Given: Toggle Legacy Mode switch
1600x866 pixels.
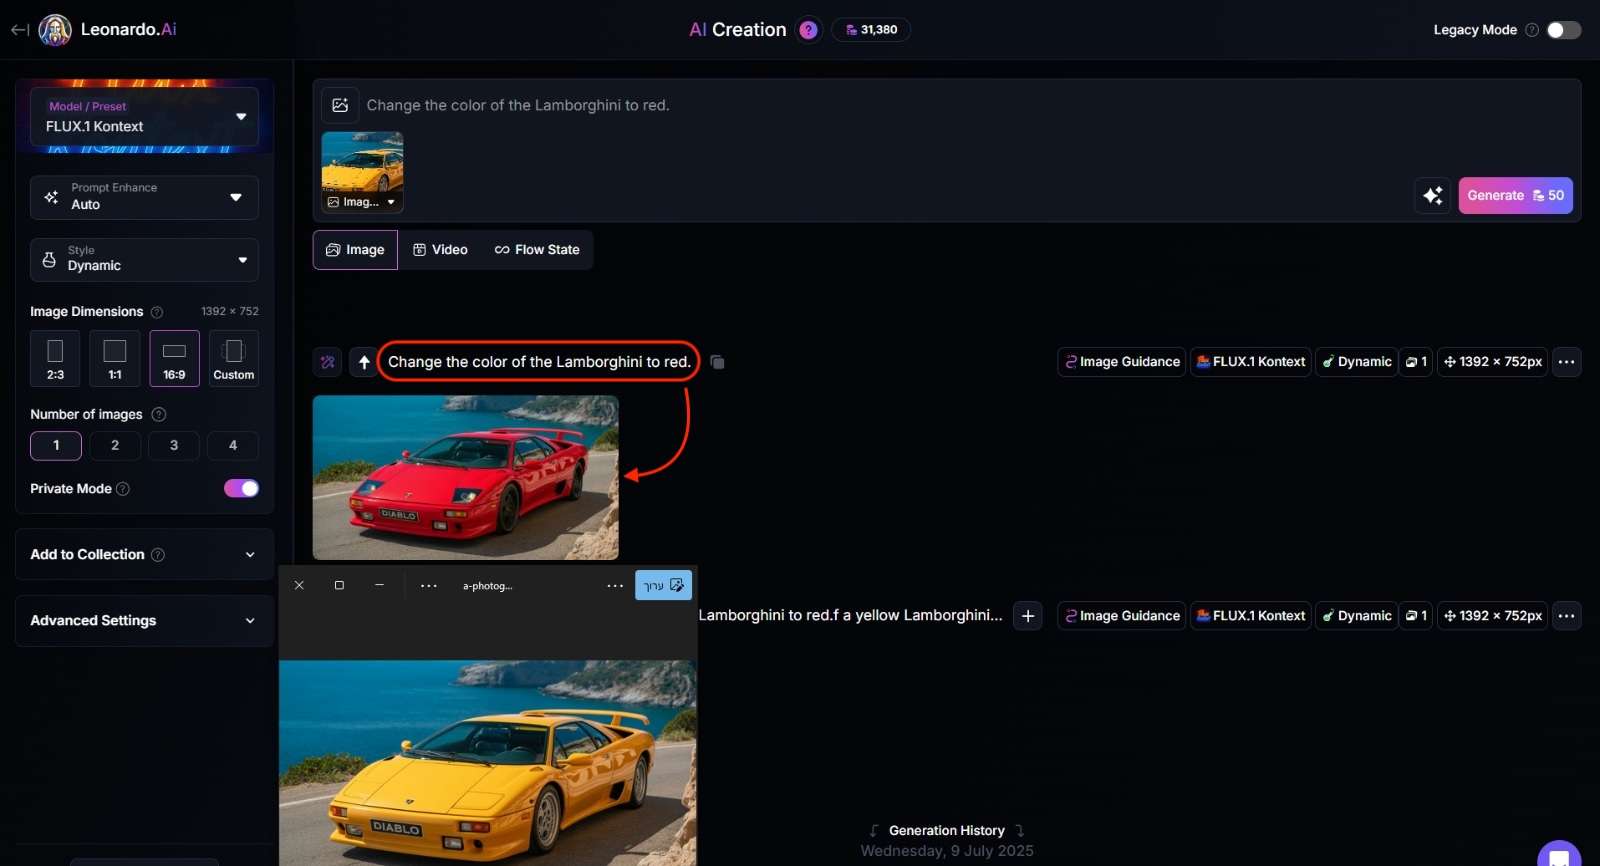Looking at the screenshot, I should (1564, 30).
